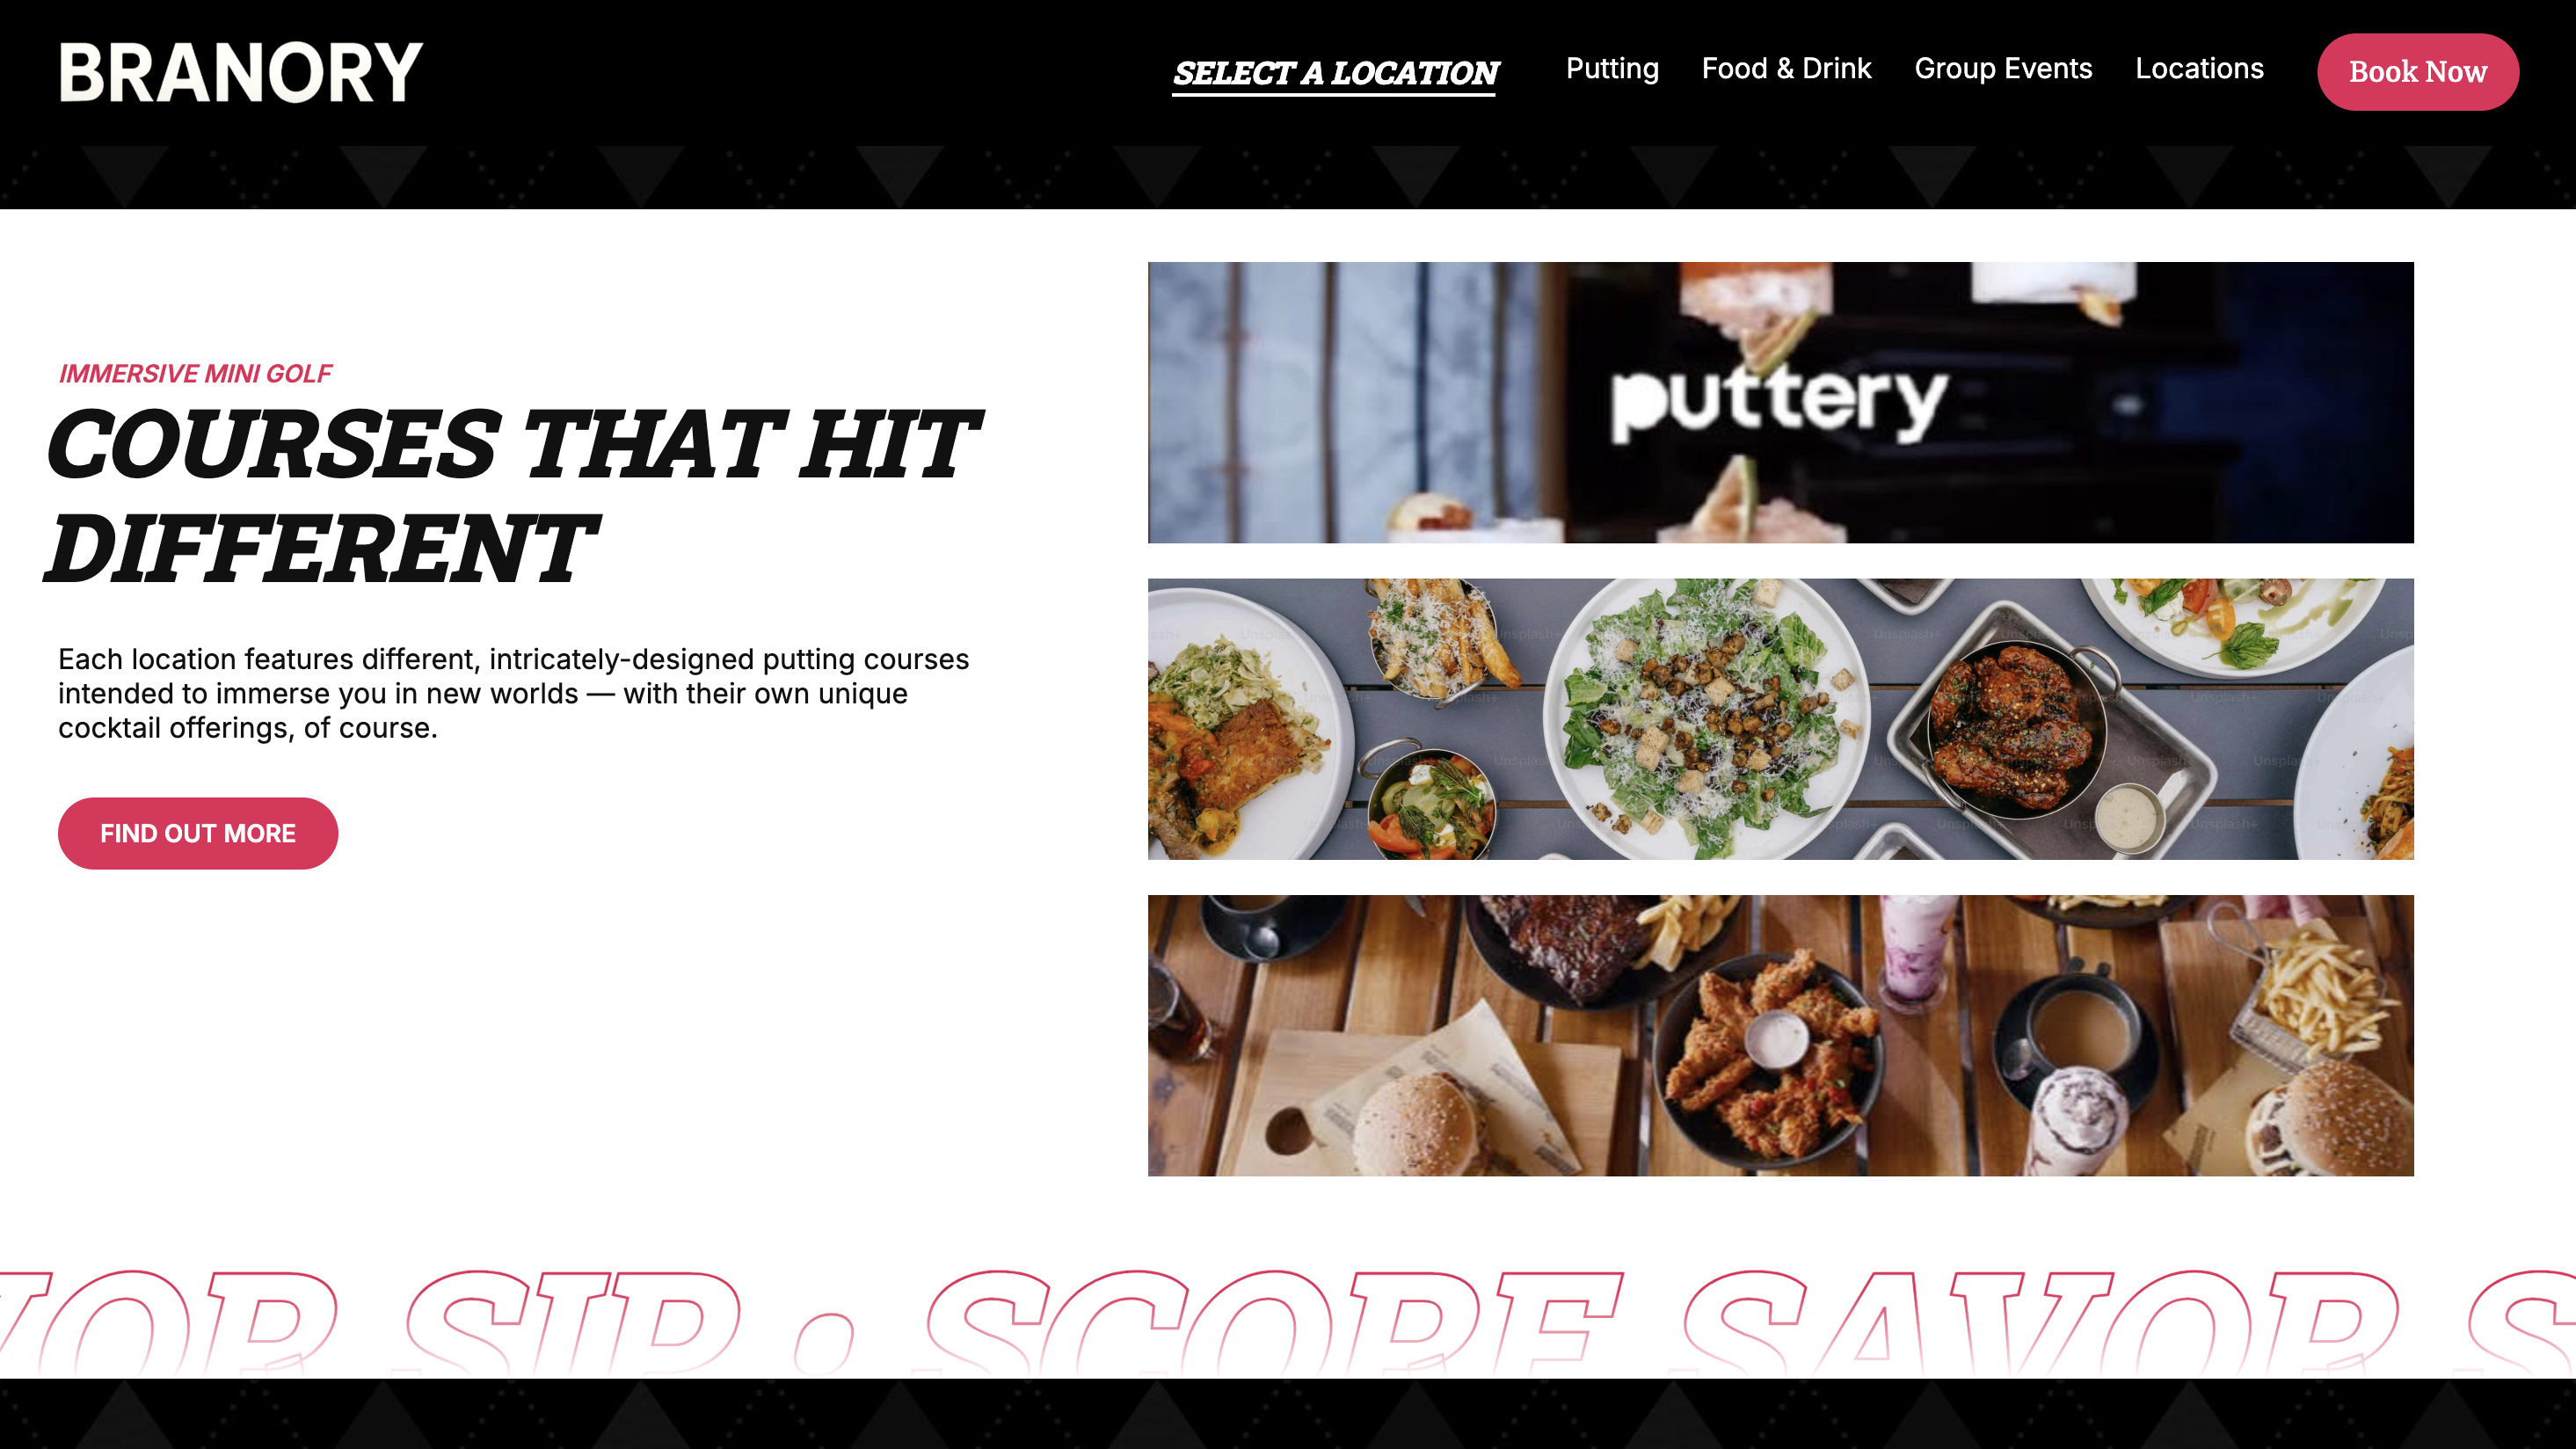Click the Find Out More button
This screenshot has height=1449, width=2576.
click(x=198, y=833)
